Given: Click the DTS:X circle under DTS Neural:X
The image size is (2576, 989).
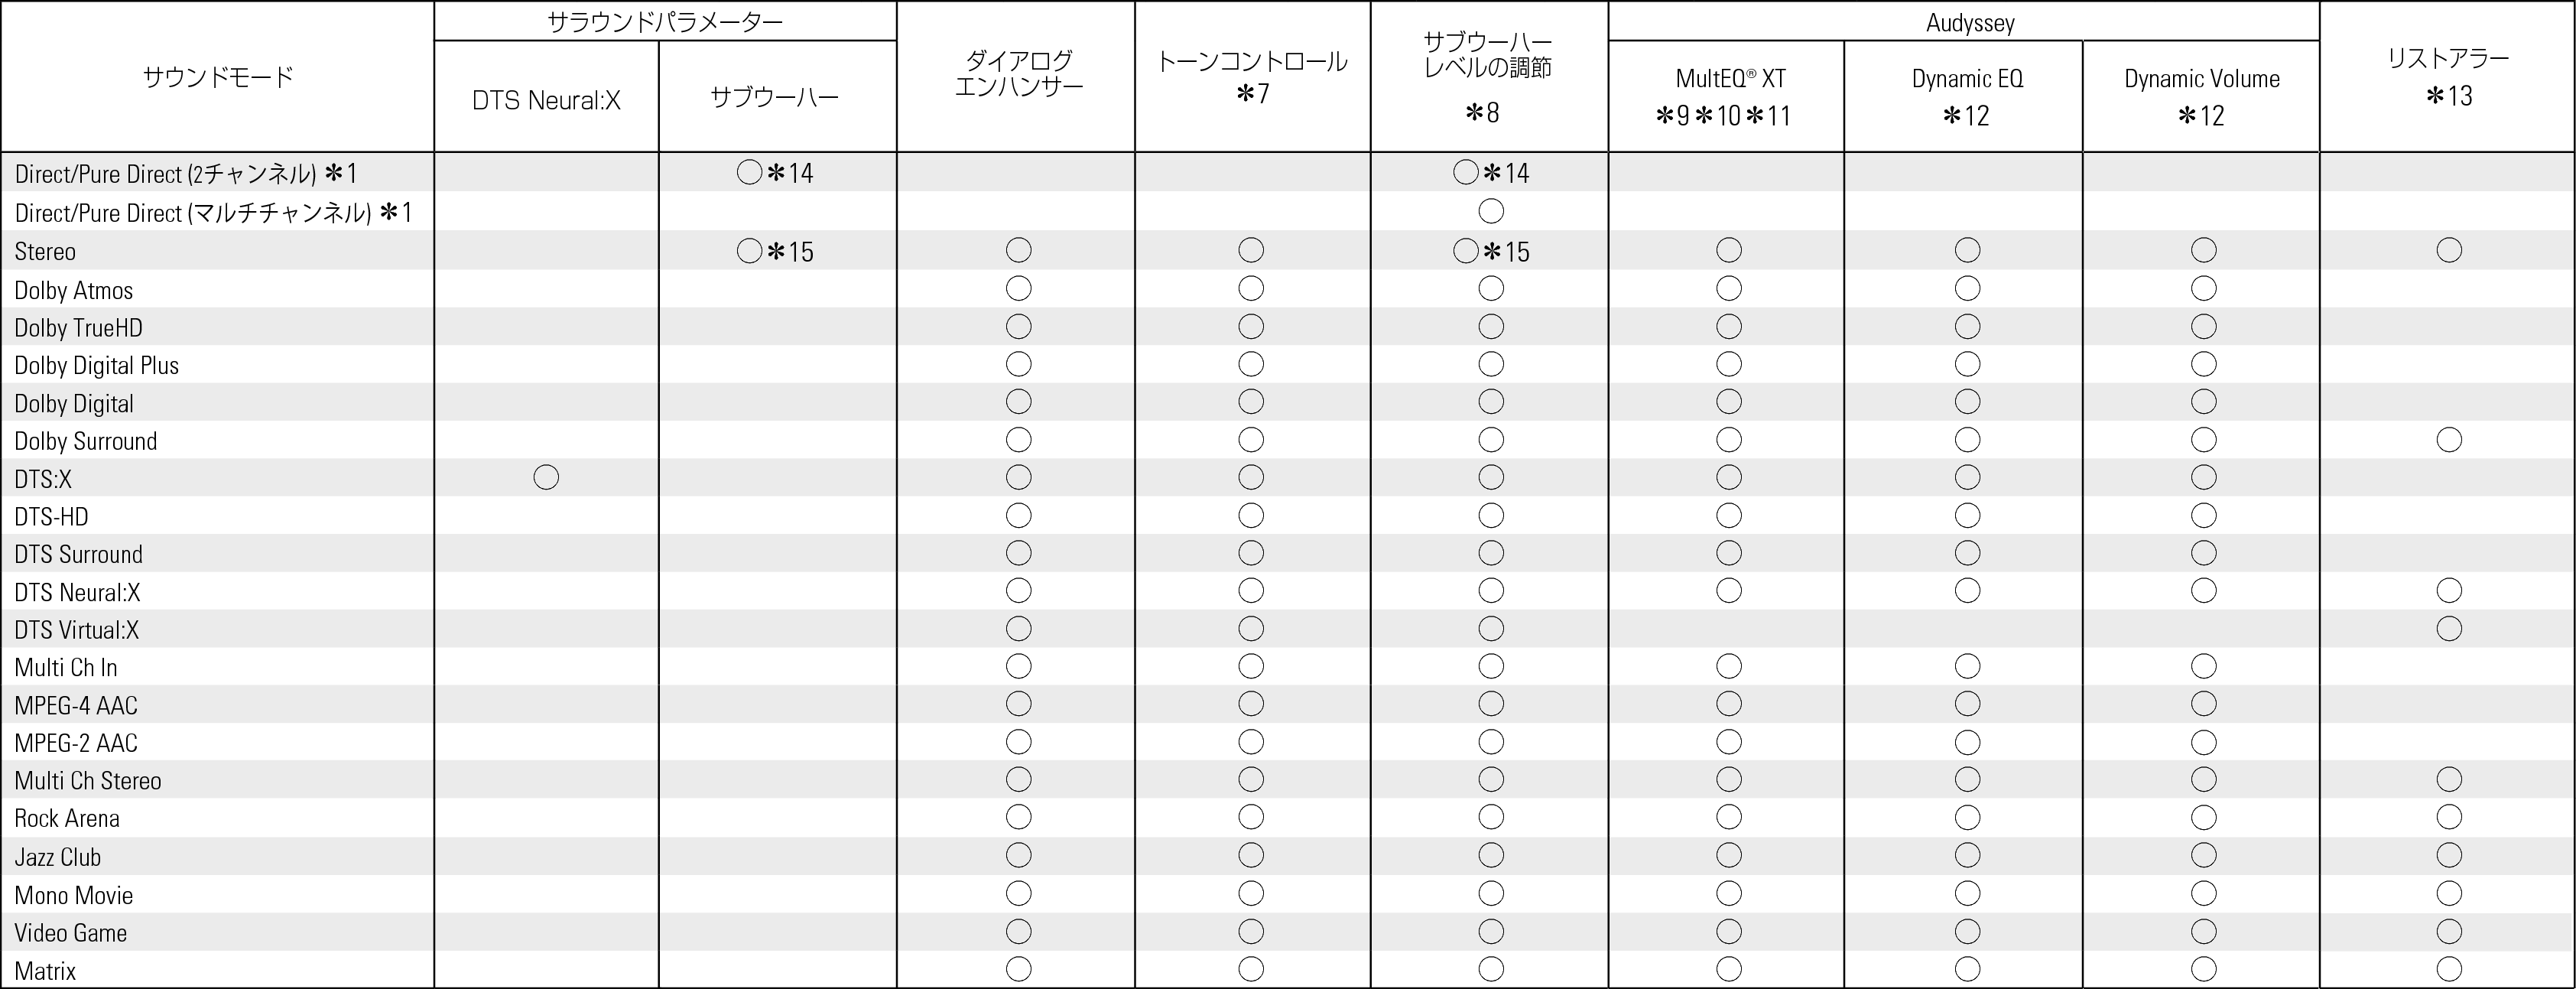Looking at the screenshot, I should click(x=546, y=478).
